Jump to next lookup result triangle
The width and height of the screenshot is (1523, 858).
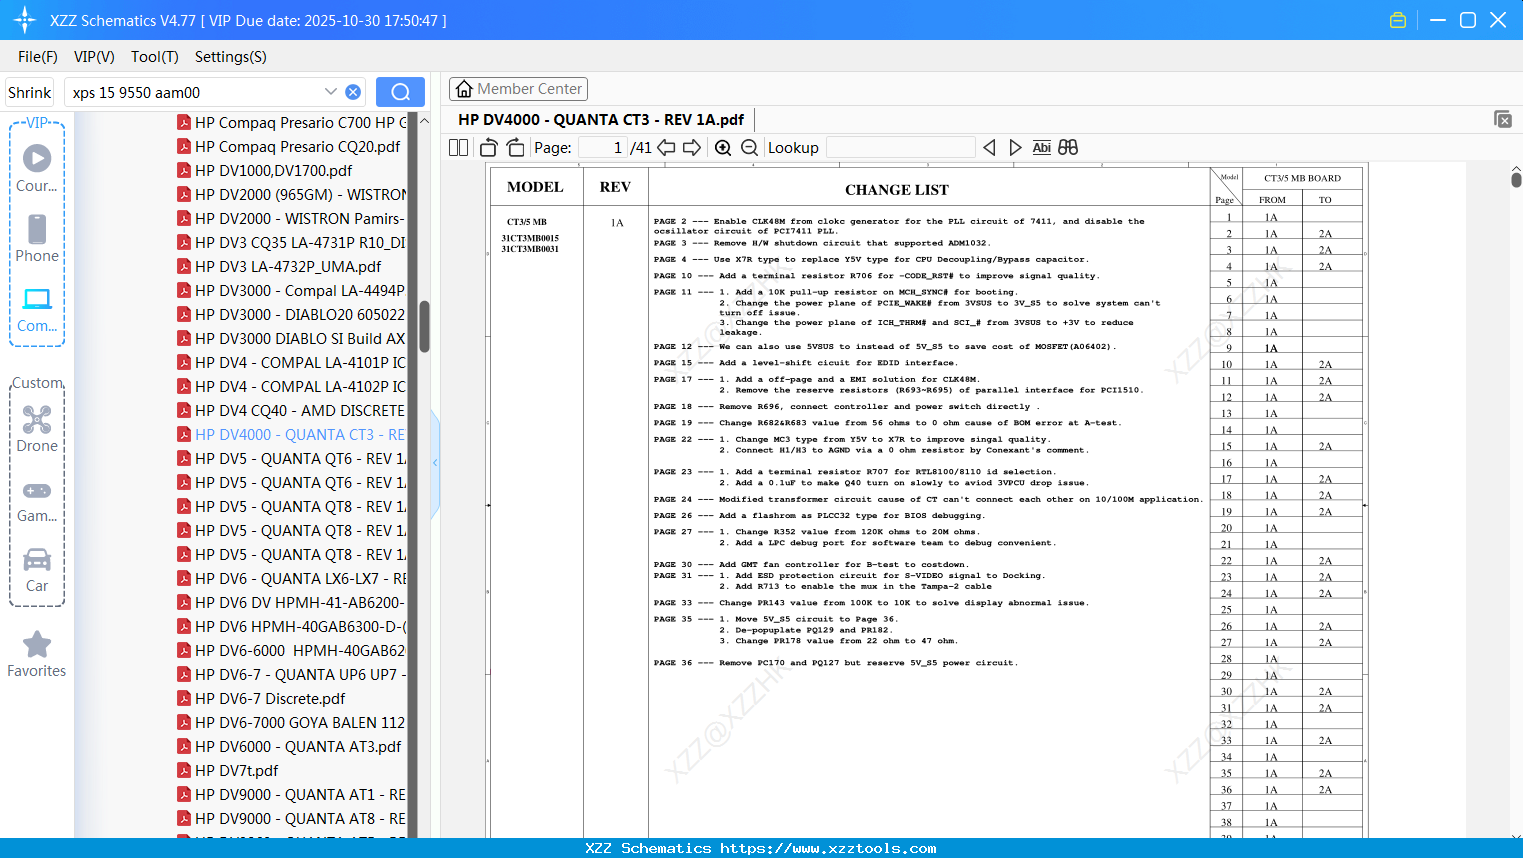pyautogui.click(x=1015, y=147)
